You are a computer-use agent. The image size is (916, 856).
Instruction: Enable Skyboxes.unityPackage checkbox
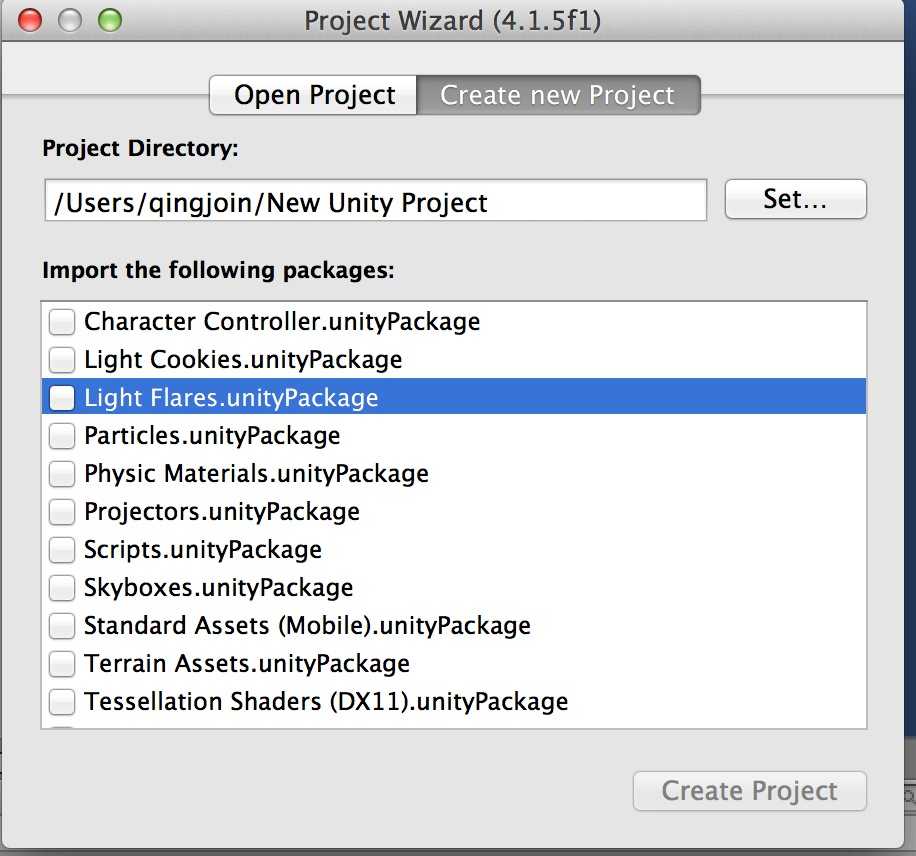pyautogui.click(x=62, y=588)
